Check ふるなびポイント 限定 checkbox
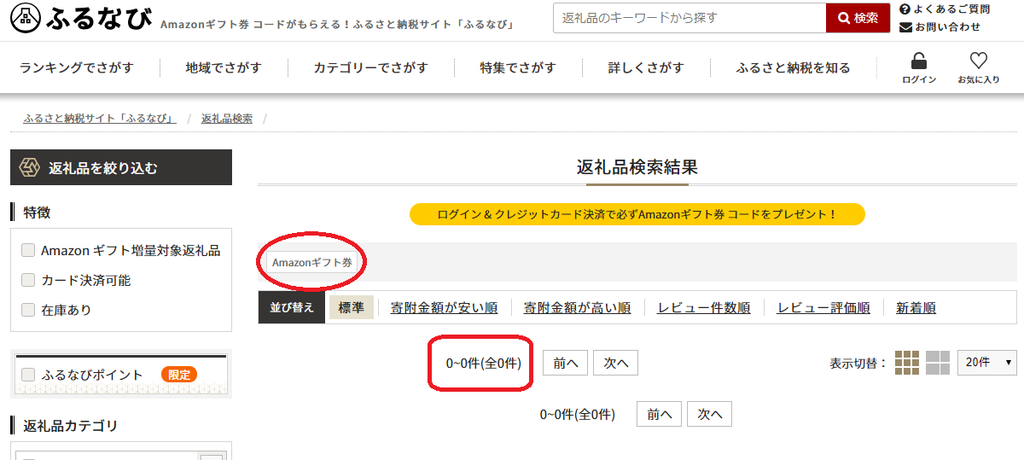 pos(28,374)
